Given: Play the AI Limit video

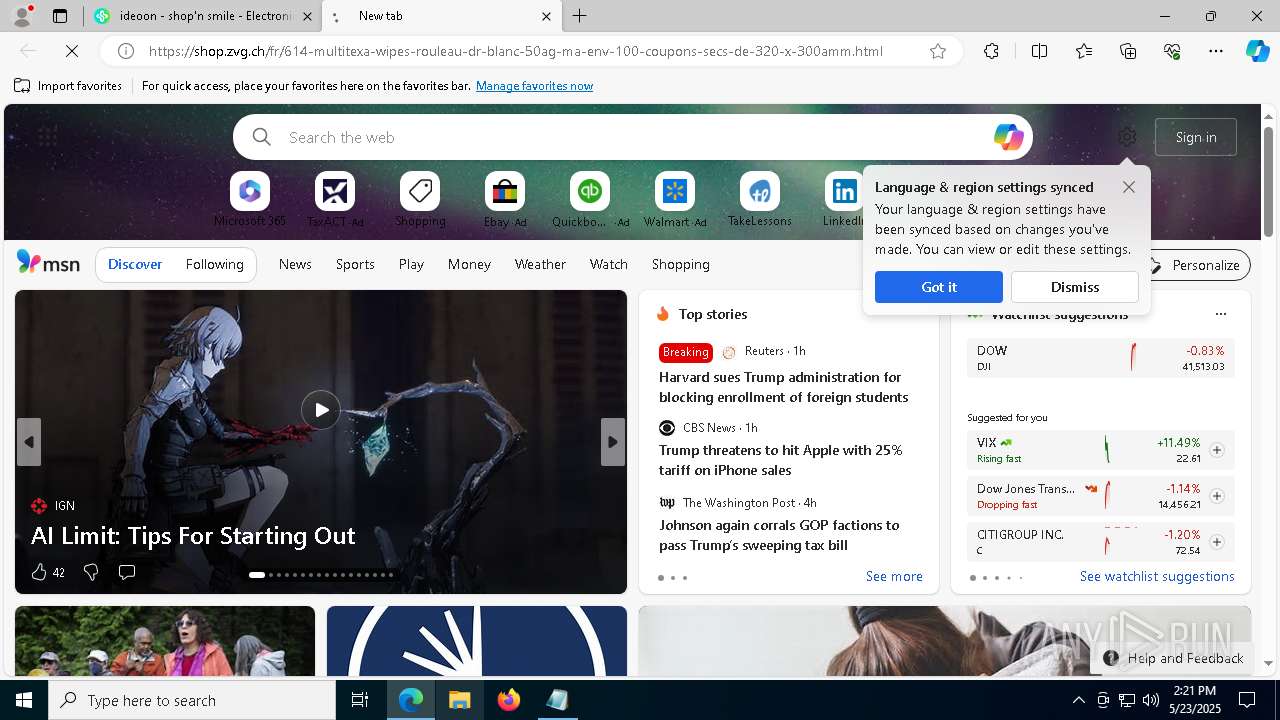Looking at the screenshot, I should (321, 410).
